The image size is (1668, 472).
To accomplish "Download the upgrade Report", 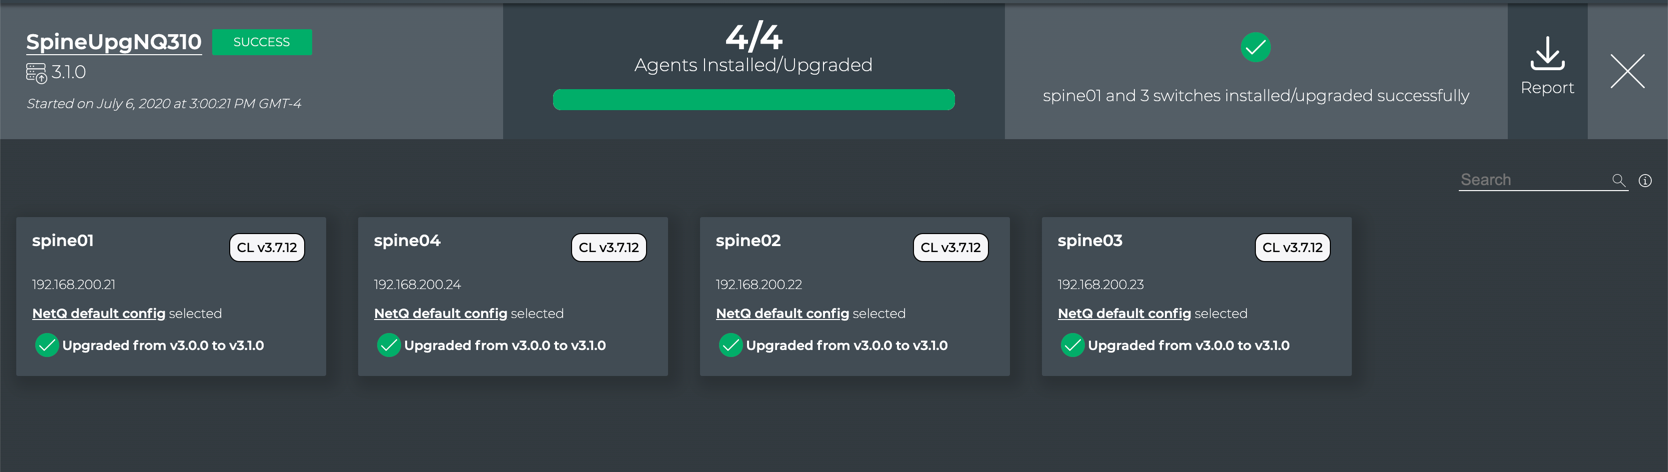I will pyautogui.click(x=1546, y=66).
